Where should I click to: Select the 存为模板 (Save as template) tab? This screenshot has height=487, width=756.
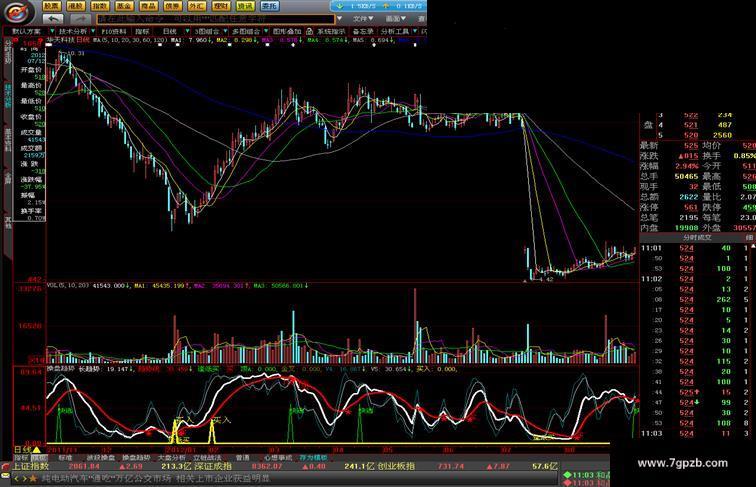pos(314,458)
